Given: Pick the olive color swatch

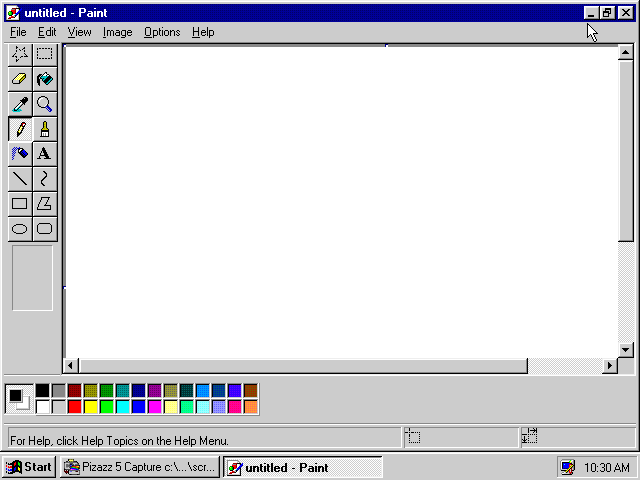Looking at the screenshot, I should (x=91, y=391).
